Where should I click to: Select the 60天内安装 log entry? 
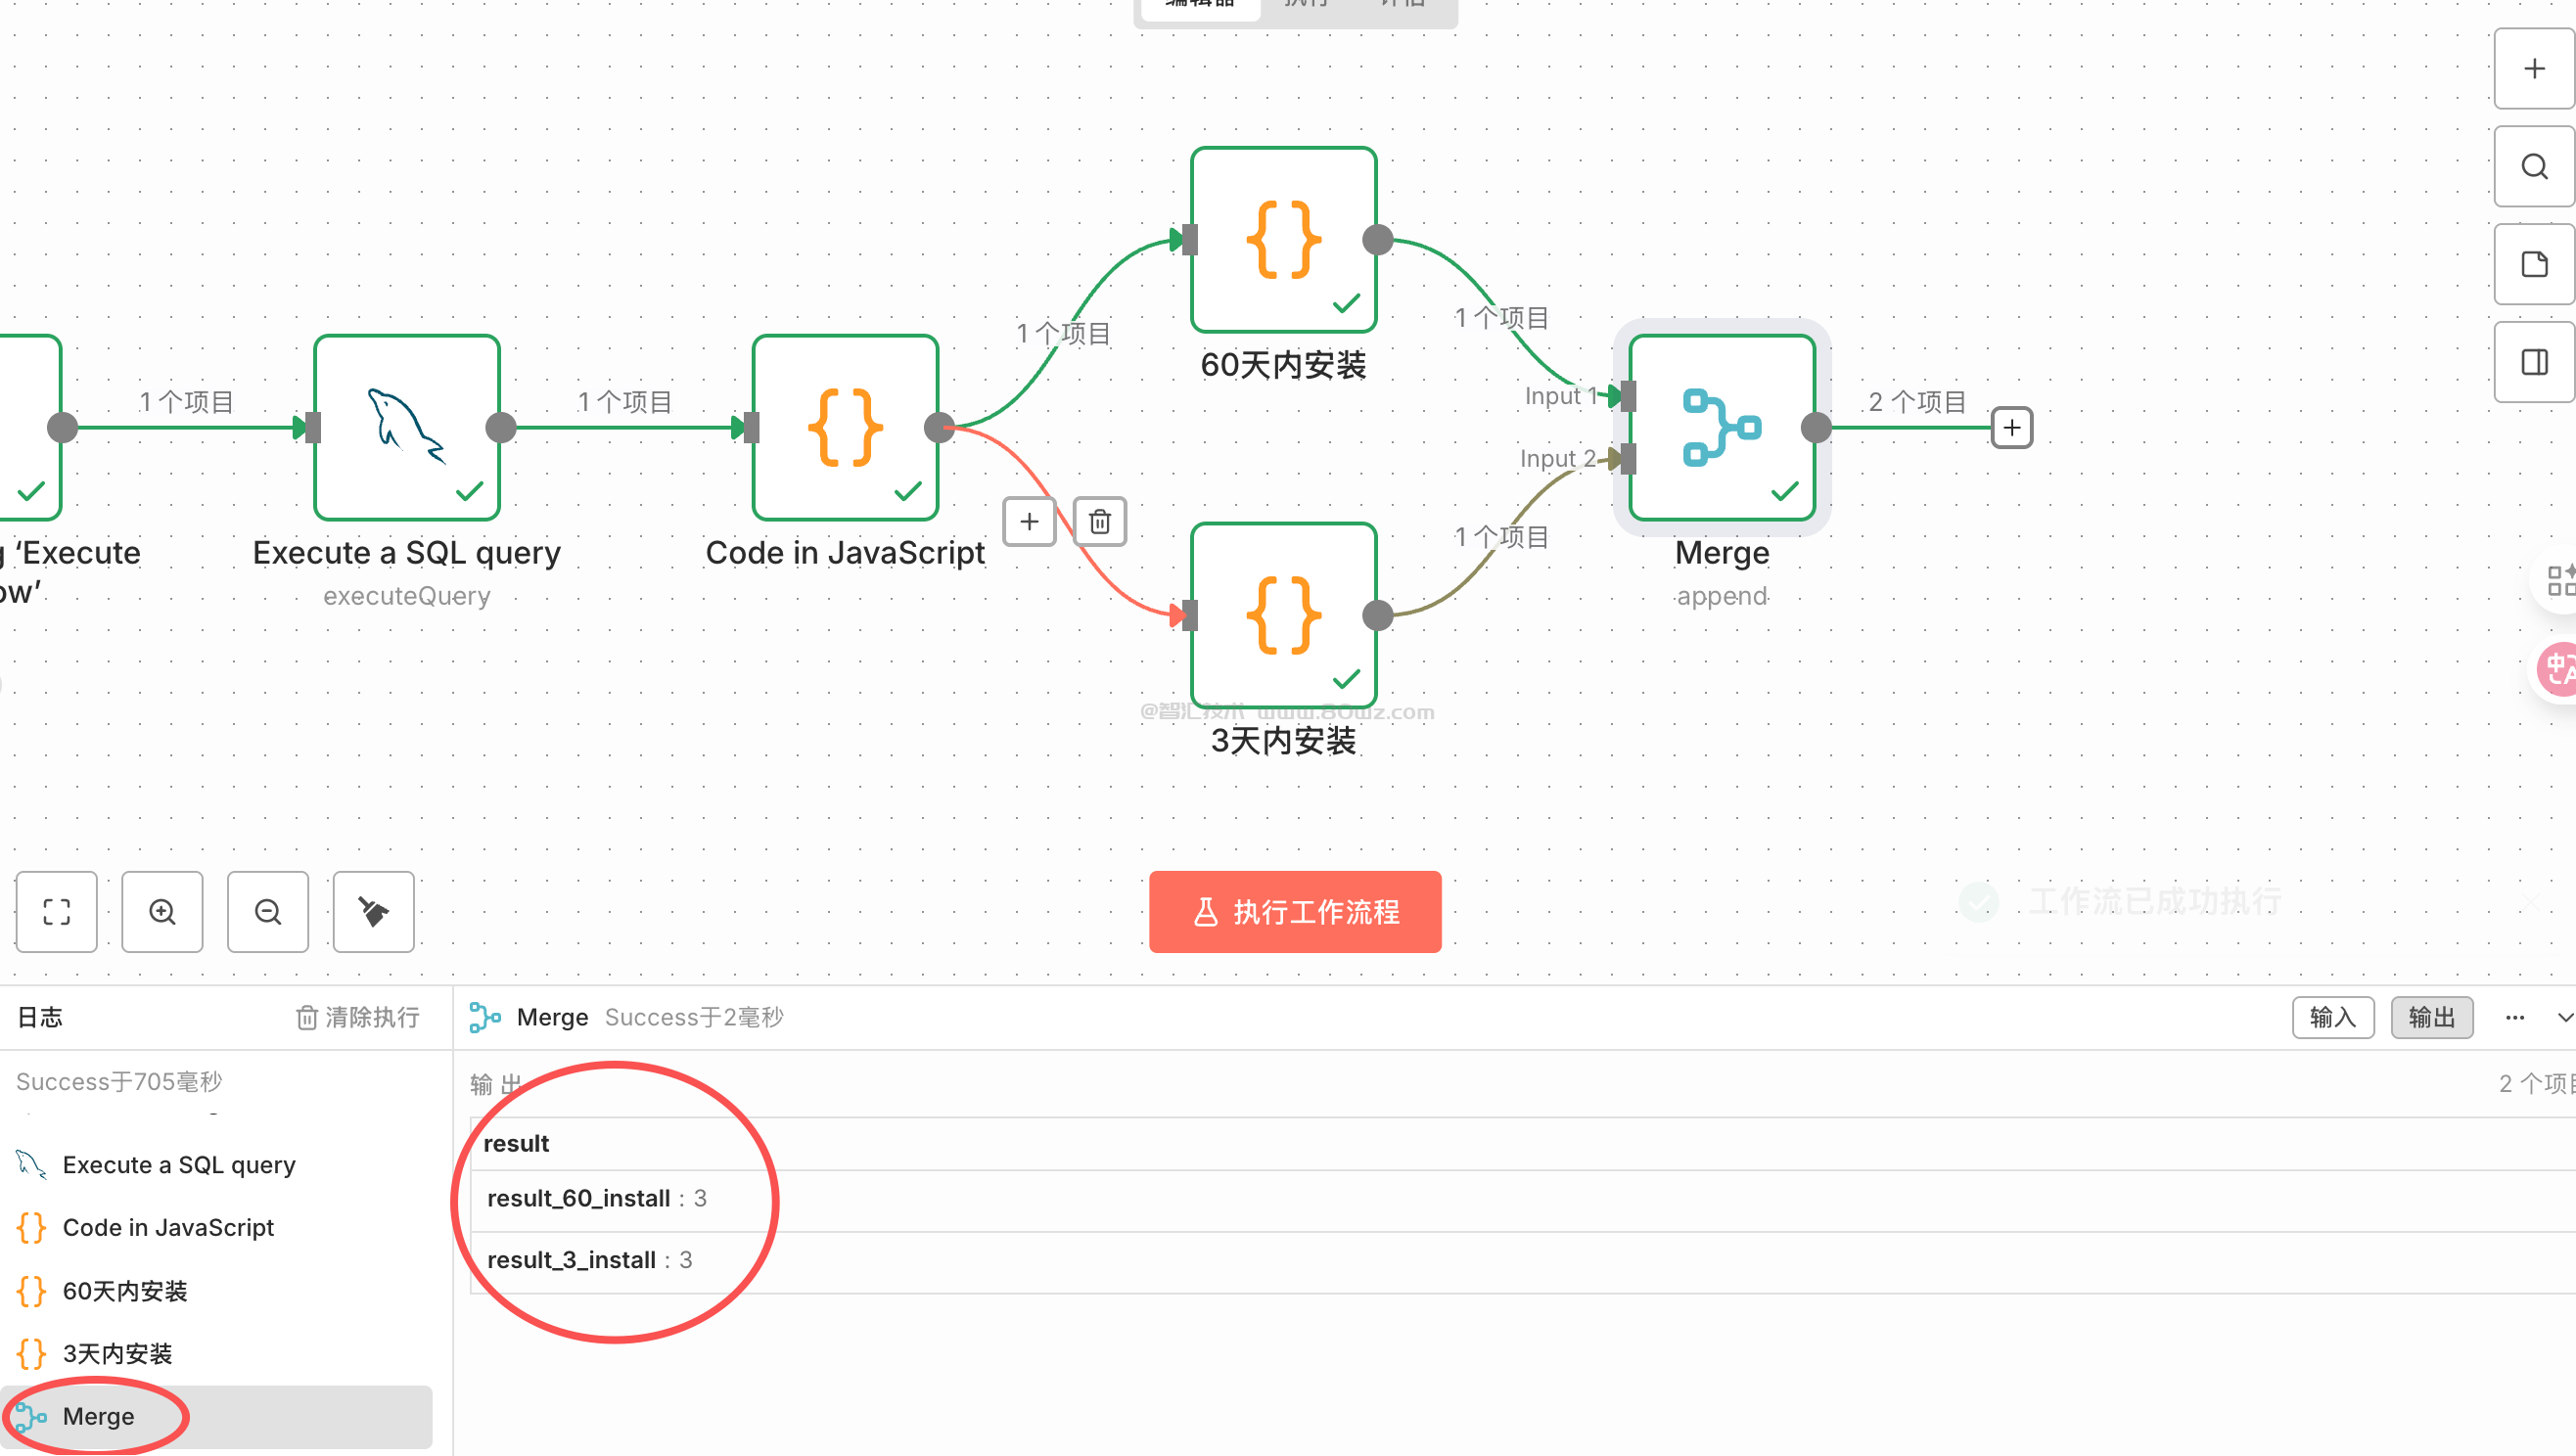(124, 1290)
